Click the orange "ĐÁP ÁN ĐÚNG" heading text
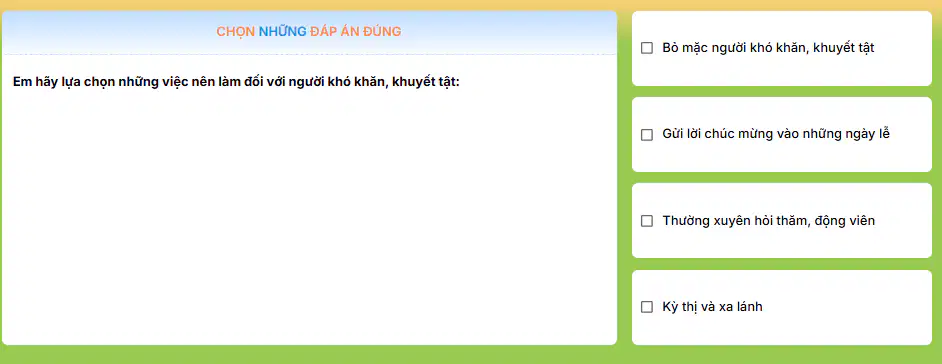Viewport: 942px width, 364px height. 356,32
